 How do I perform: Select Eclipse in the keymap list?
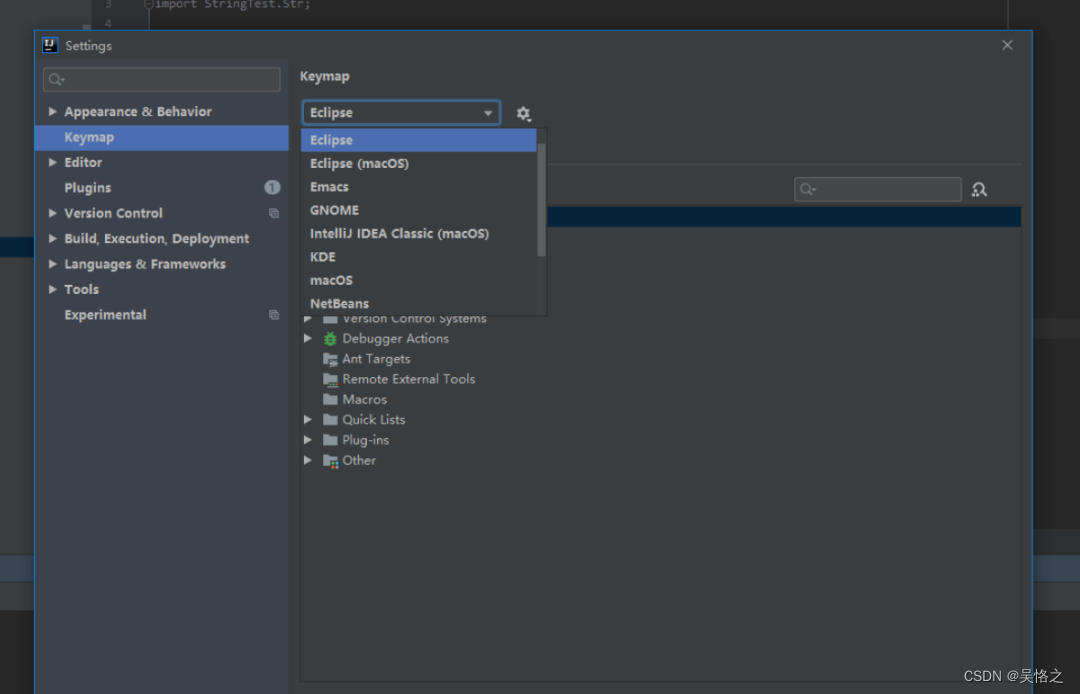click(x=419, y=140)
